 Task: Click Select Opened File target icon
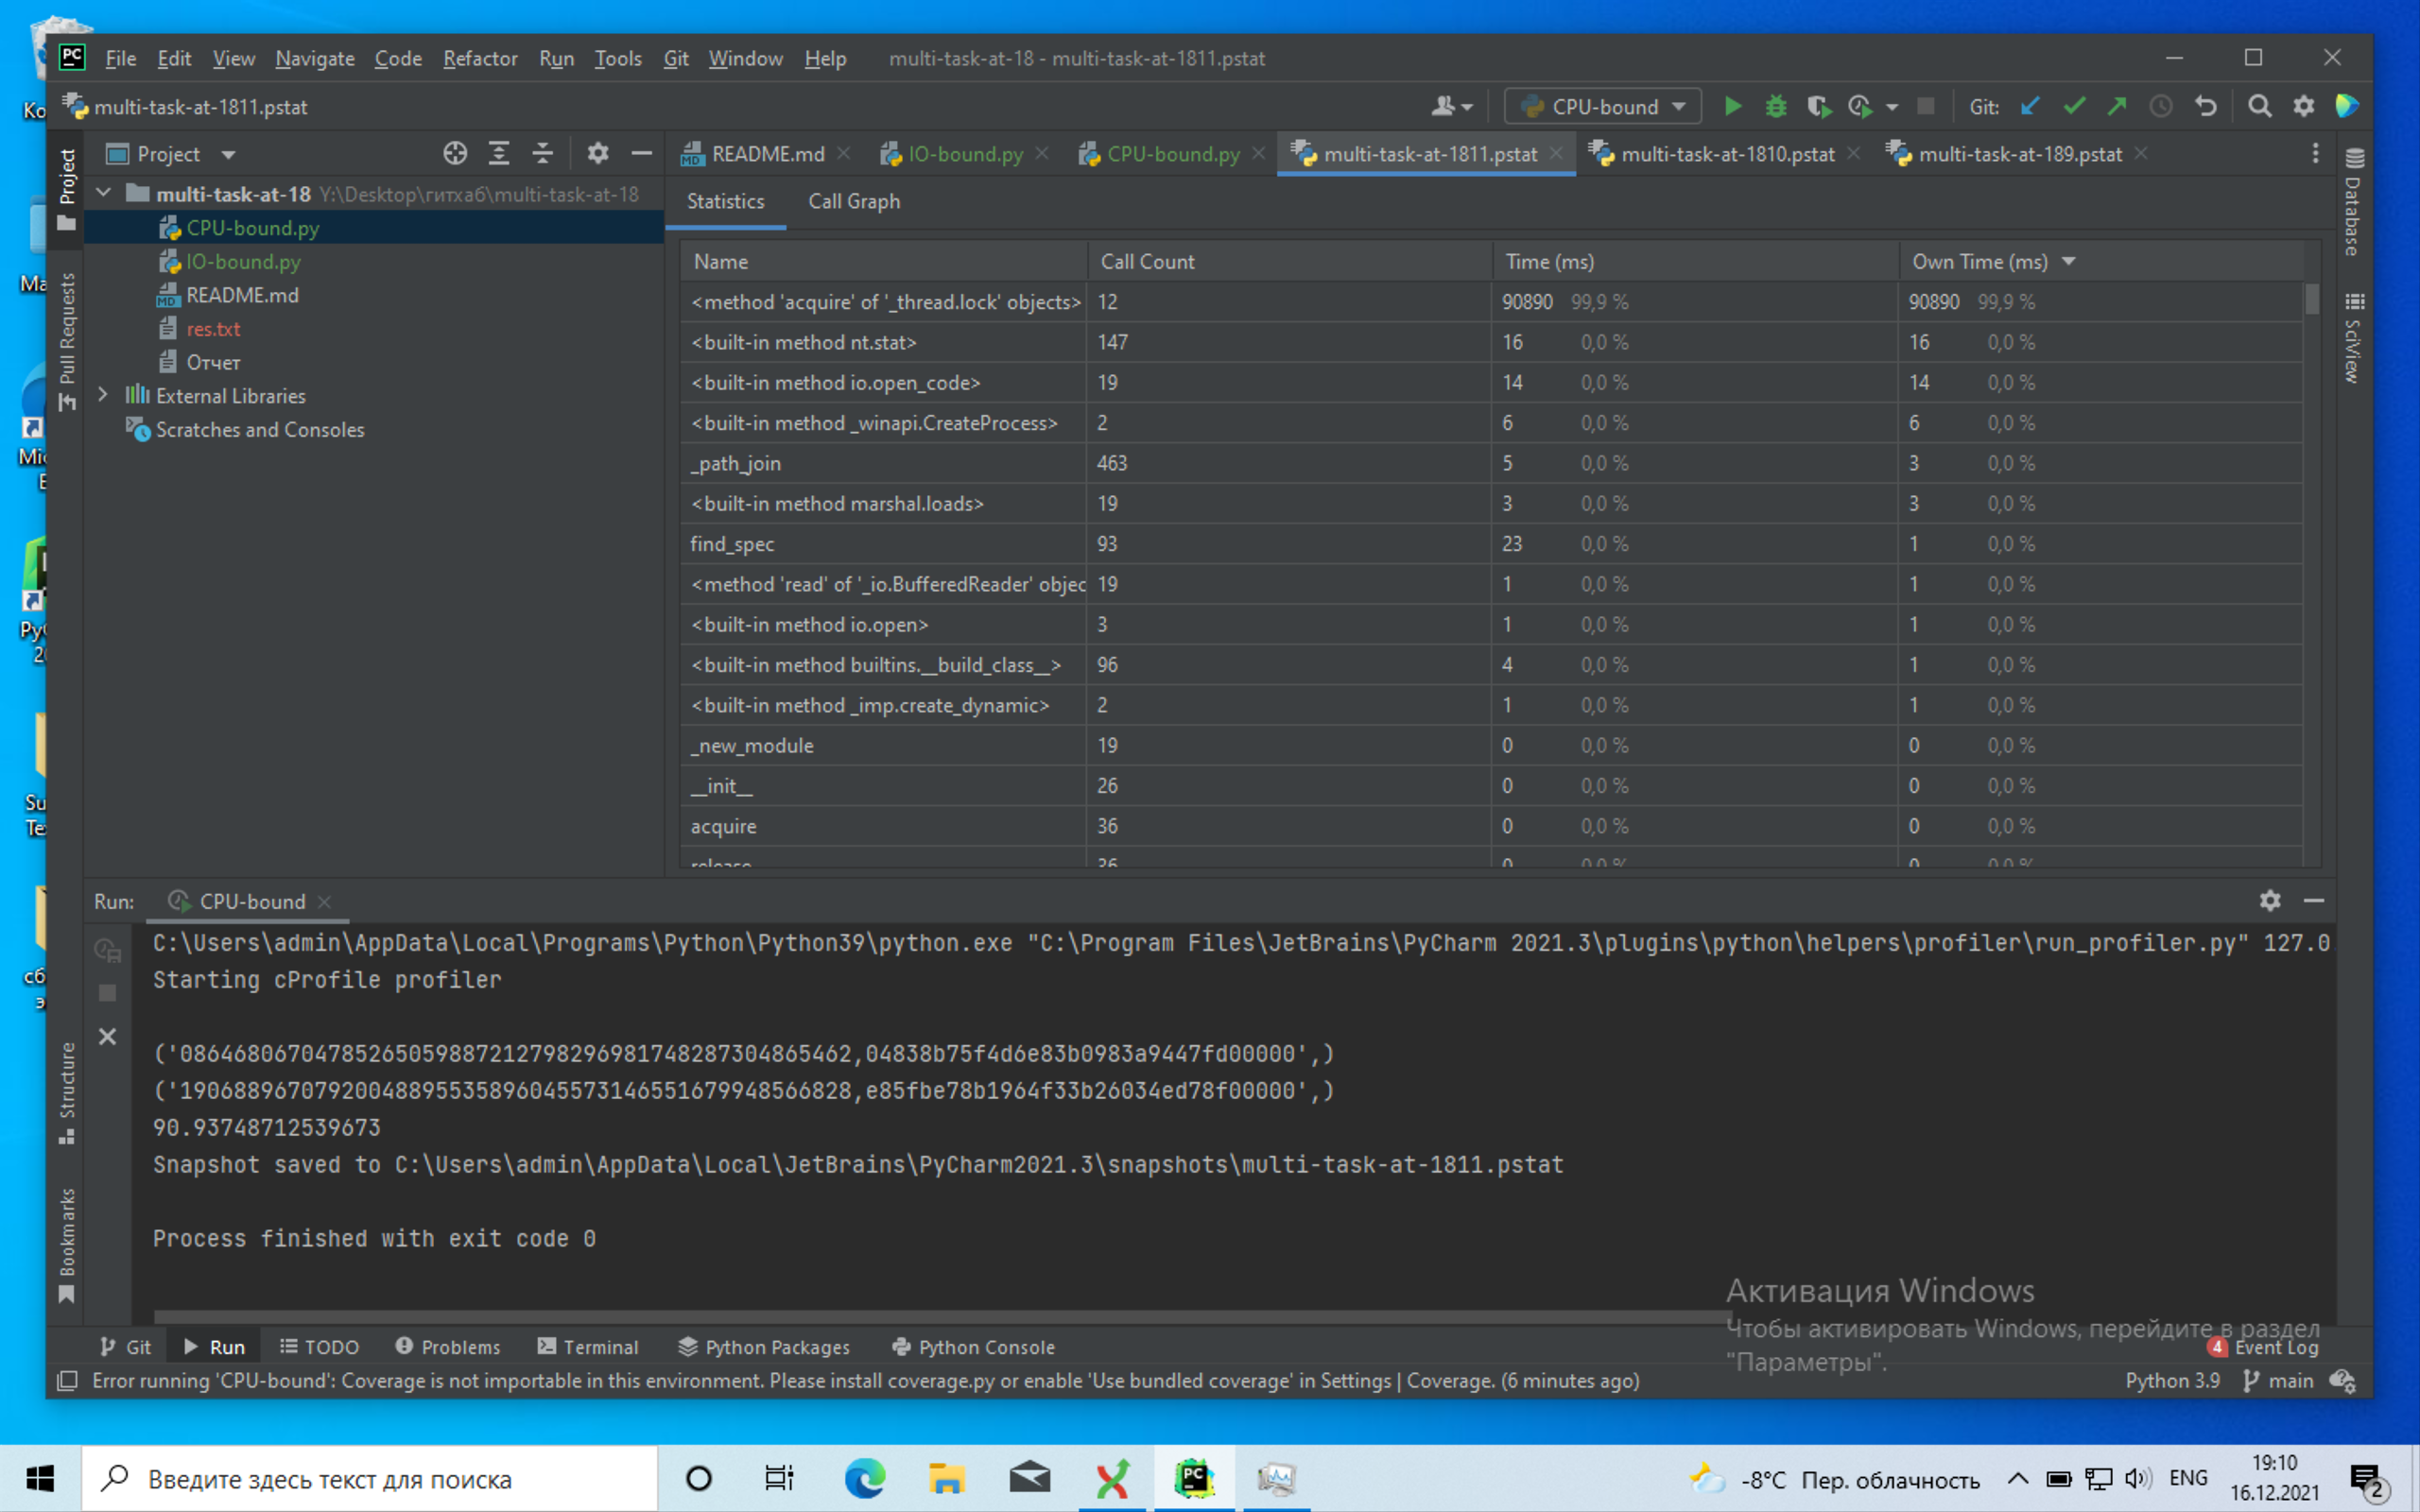[455, 153]
